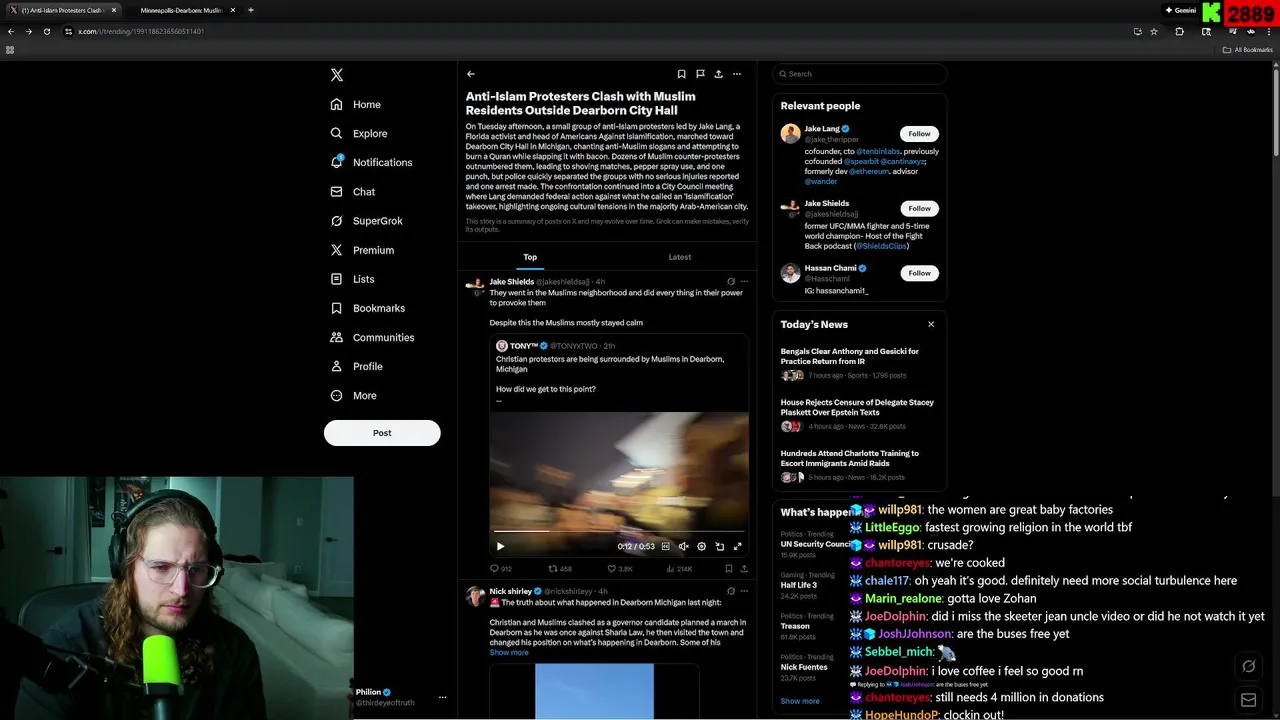This screenshot has height=720, width=1280.
Task: Open Chat from the sidebar
Action: tap(352, 191)
